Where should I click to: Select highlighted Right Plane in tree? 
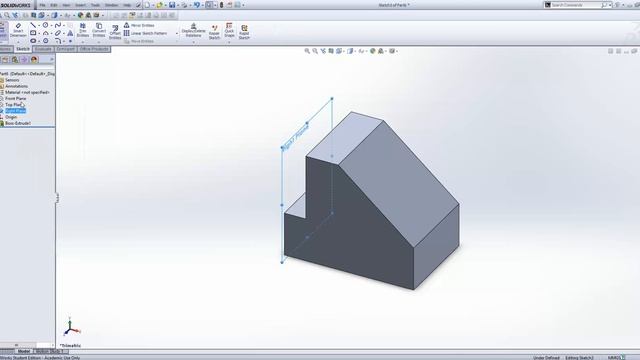tap(16, 111)
